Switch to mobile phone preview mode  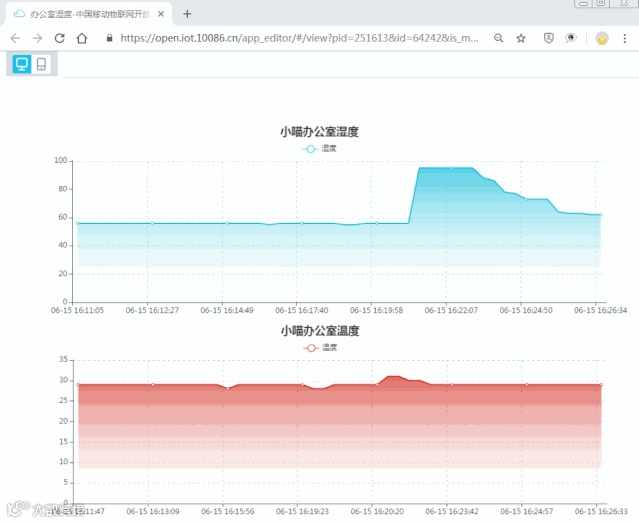[41, 64]
